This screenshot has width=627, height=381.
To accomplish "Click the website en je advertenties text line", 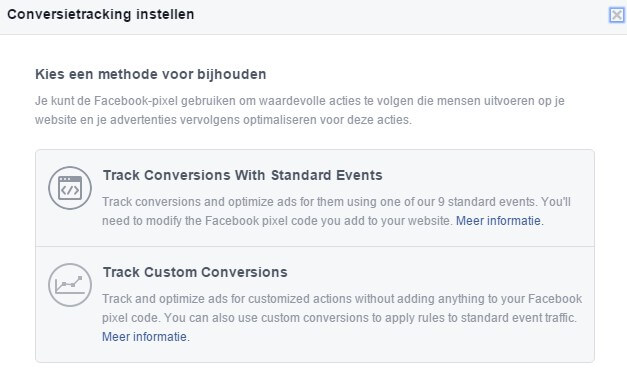I will tap(223, 120).
